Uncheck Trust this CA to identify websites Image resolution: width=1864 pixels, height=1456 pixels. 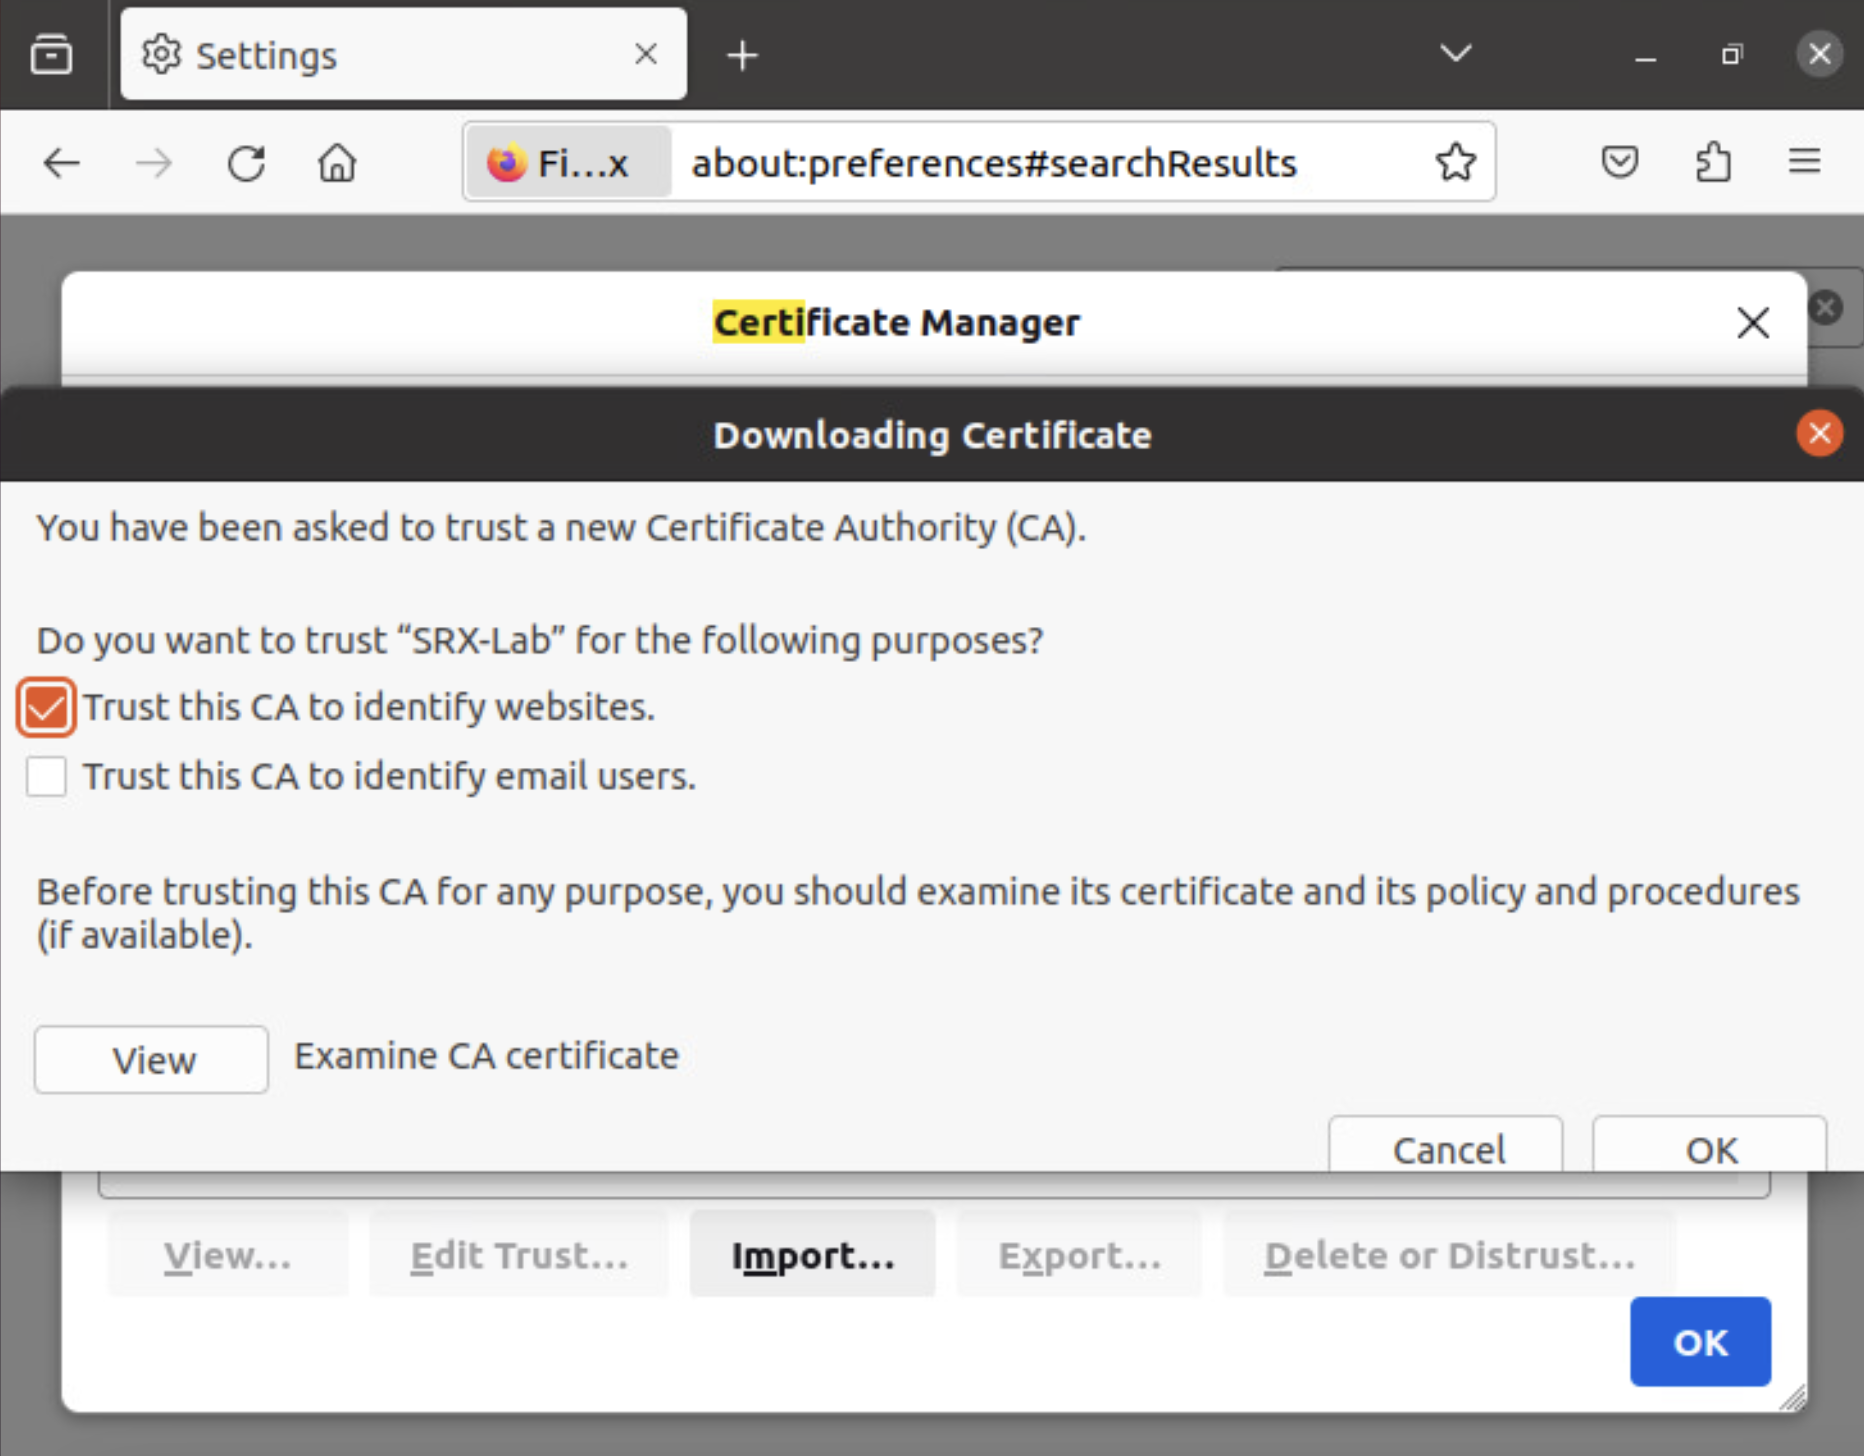coord(47,708)
